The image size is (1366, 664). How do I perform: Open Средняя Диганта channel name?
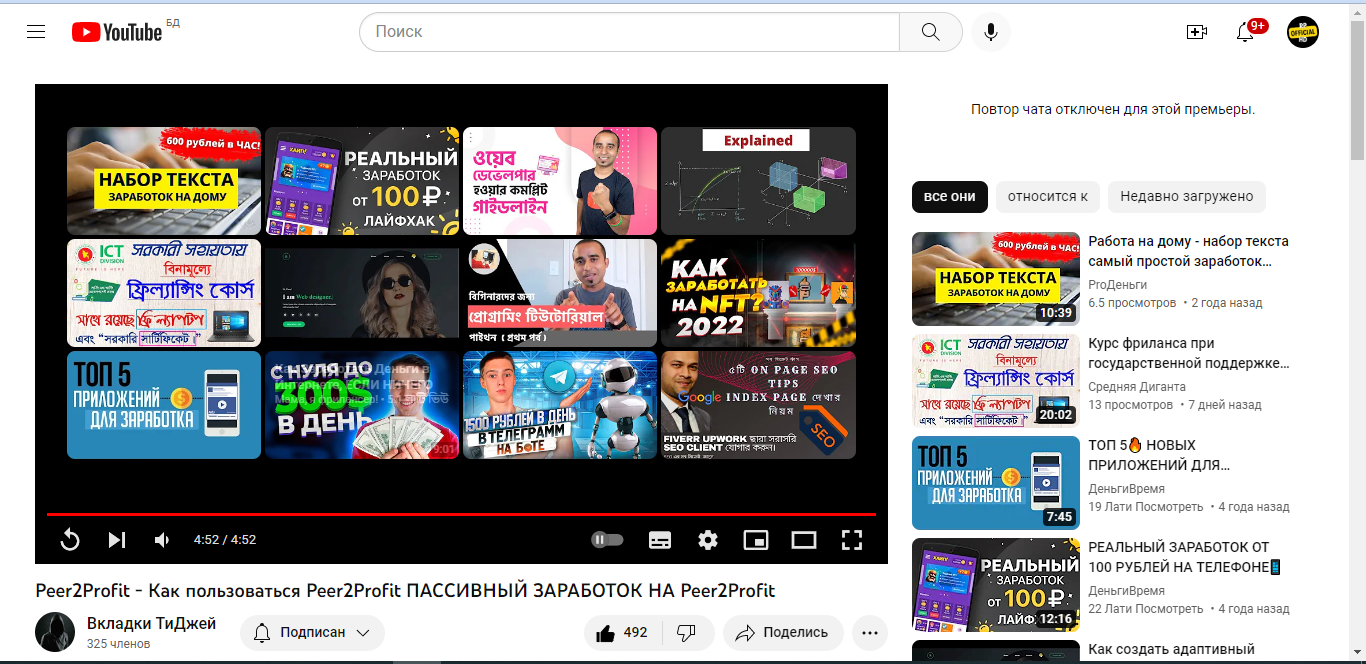[1137, 387]
